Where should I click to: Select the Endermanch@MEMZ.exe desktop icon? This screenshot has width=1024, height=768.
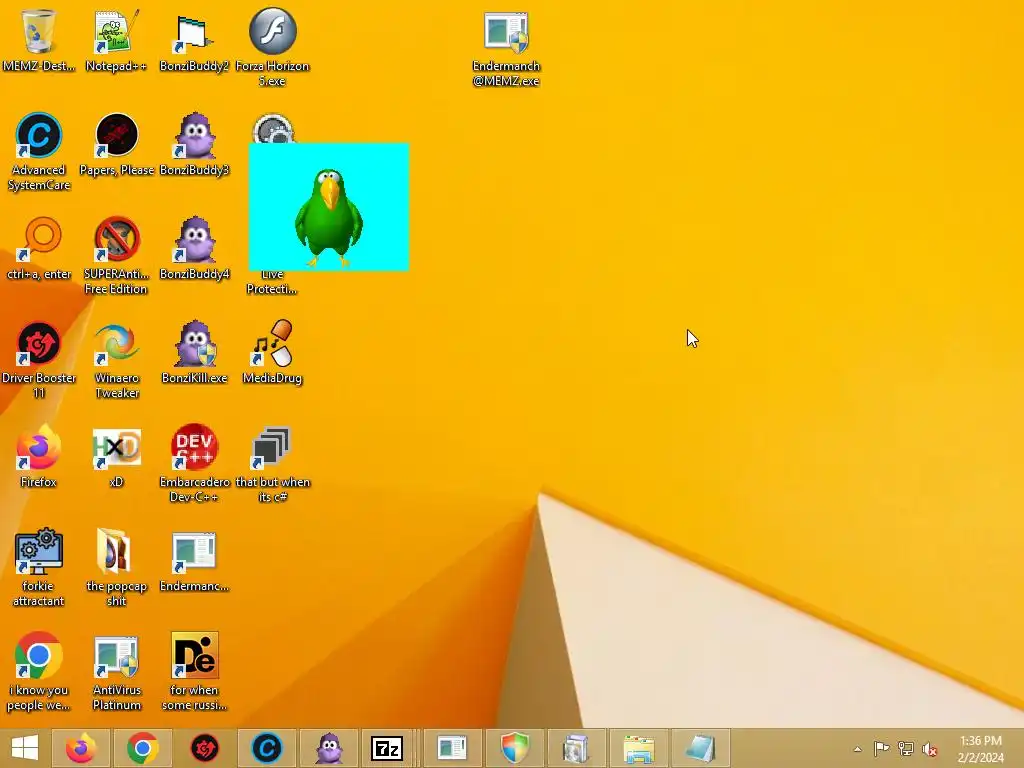pos(506,48)
